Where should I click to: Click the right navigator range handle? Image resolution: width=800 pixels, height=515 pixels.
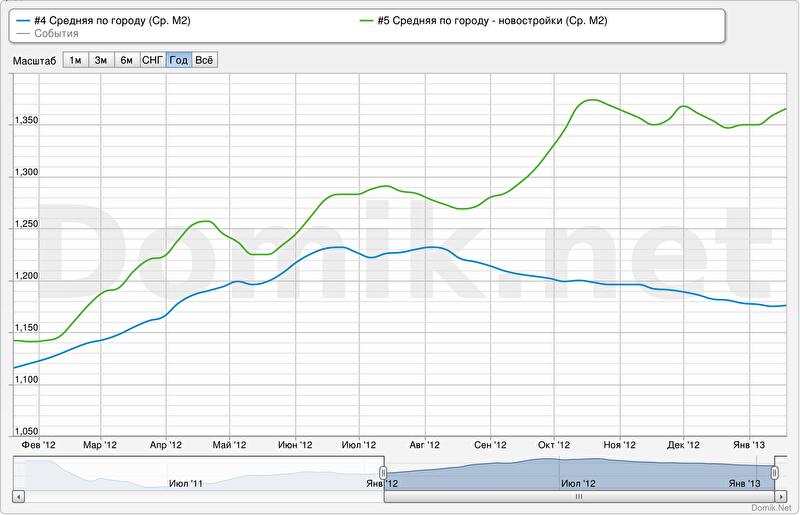[777, 472]
